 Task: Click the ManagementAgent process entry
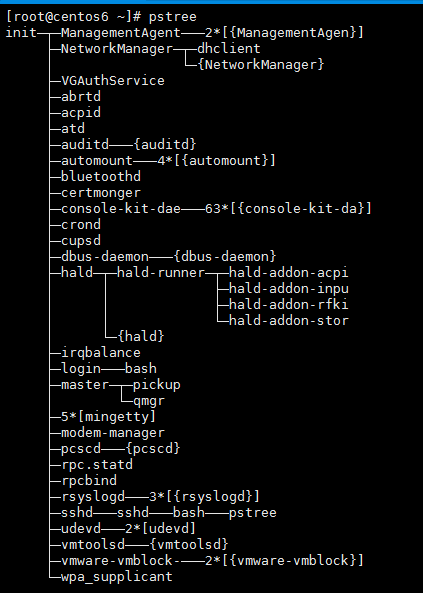121,33
